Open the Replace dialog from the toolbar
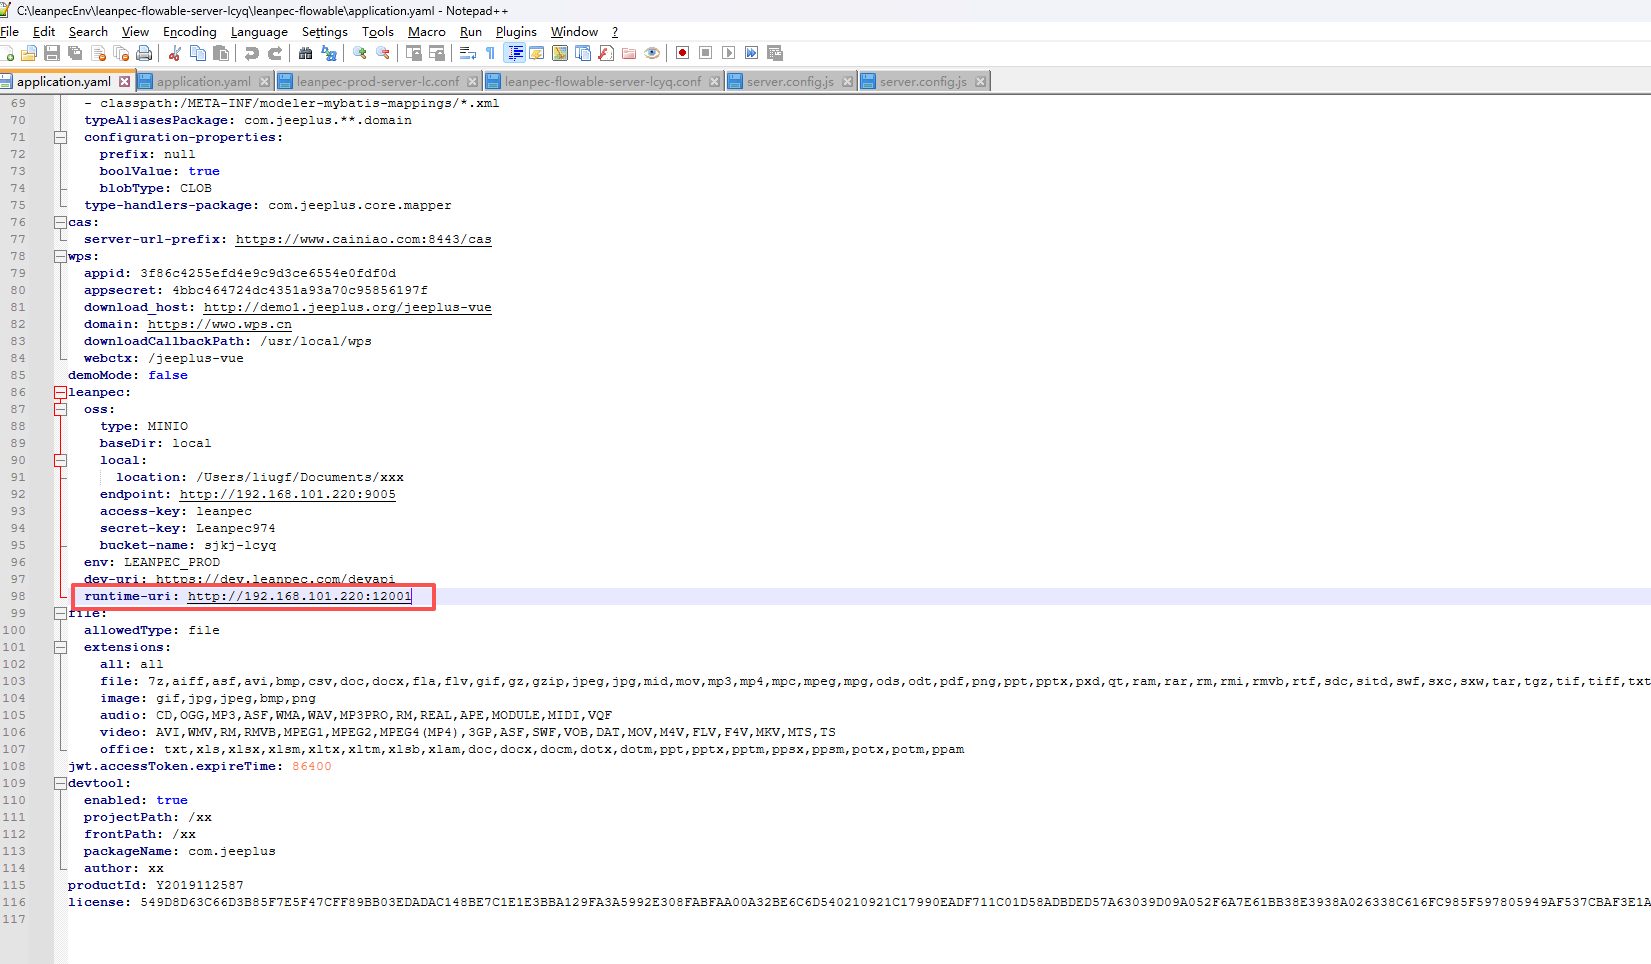The width and height of the screenshot is (1651, 964). pos(329,53)
